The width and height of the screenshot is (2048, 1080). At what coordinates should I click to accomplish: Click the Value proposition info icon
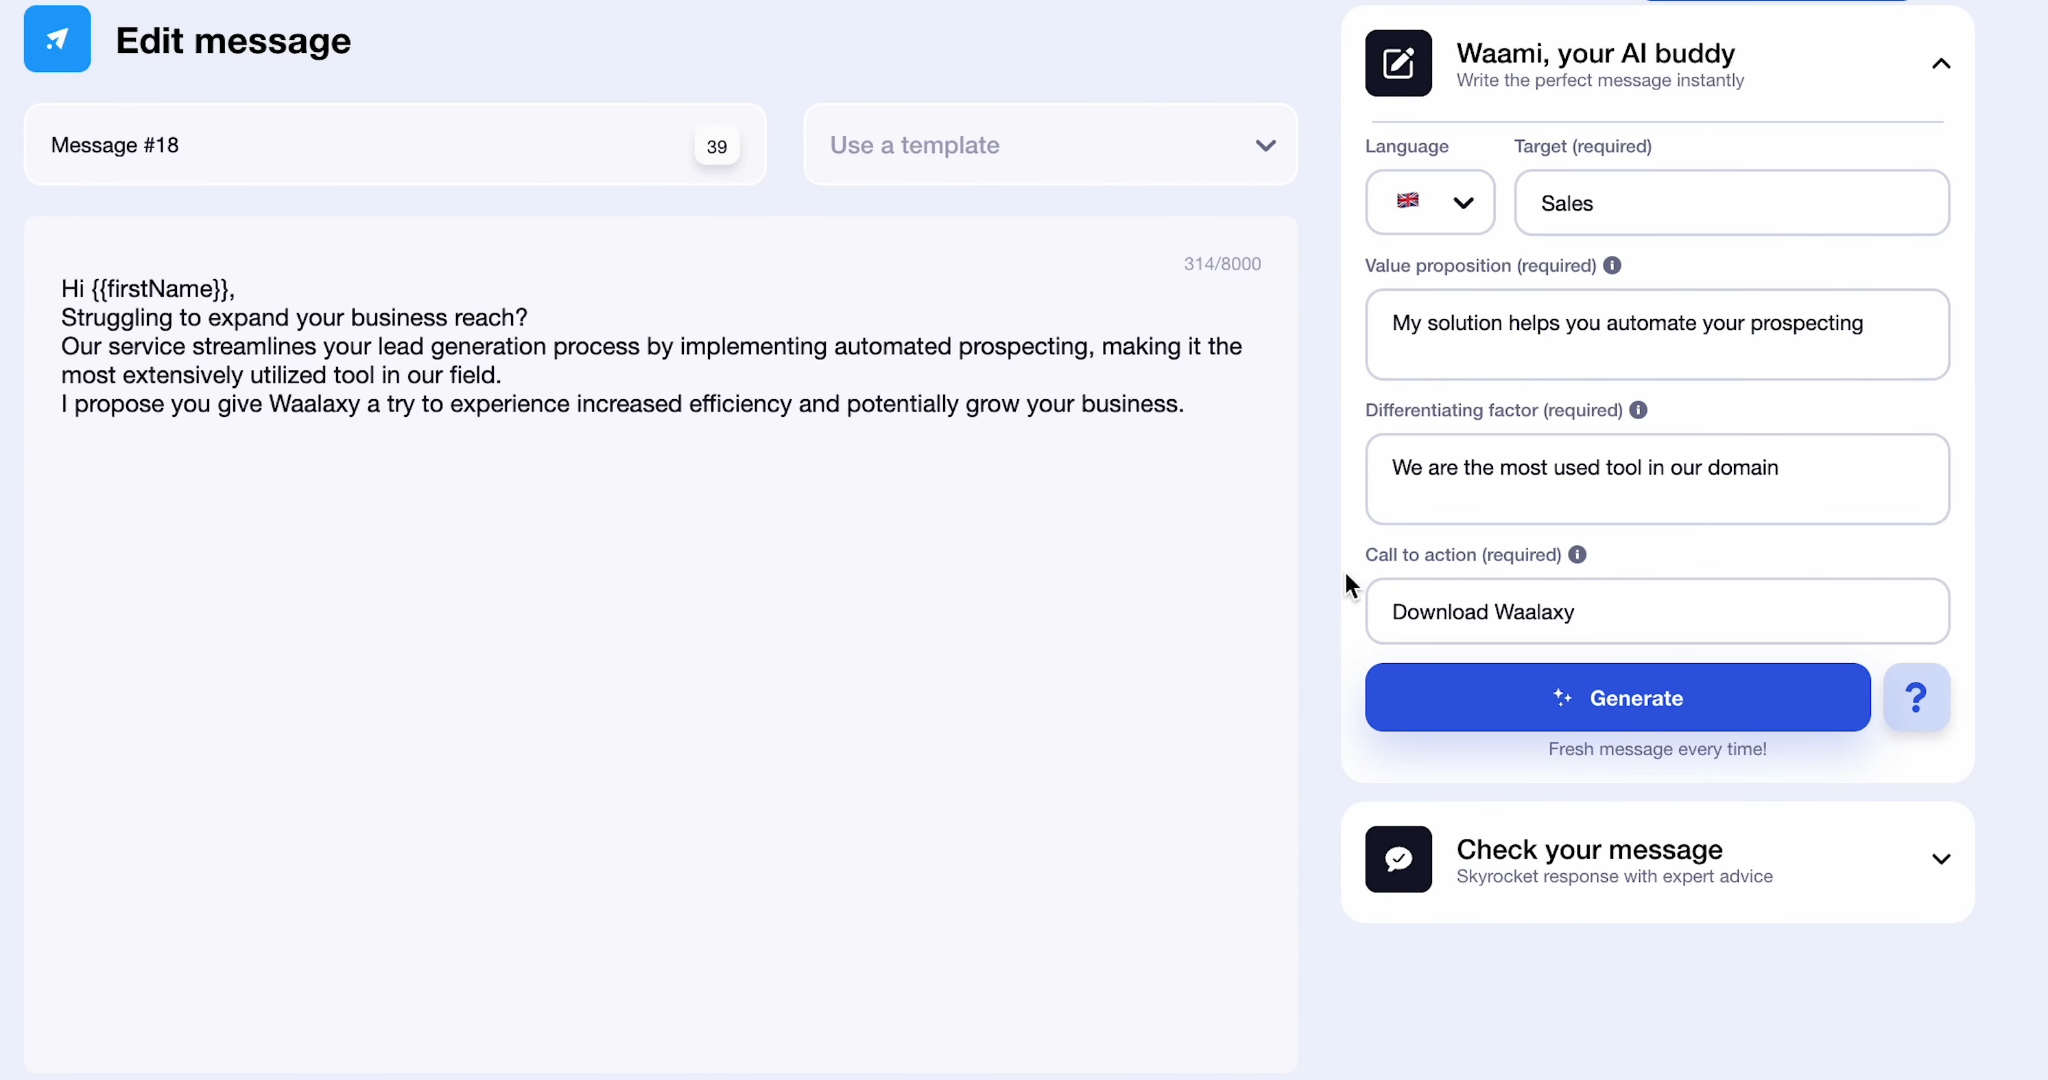point(1612,265)
